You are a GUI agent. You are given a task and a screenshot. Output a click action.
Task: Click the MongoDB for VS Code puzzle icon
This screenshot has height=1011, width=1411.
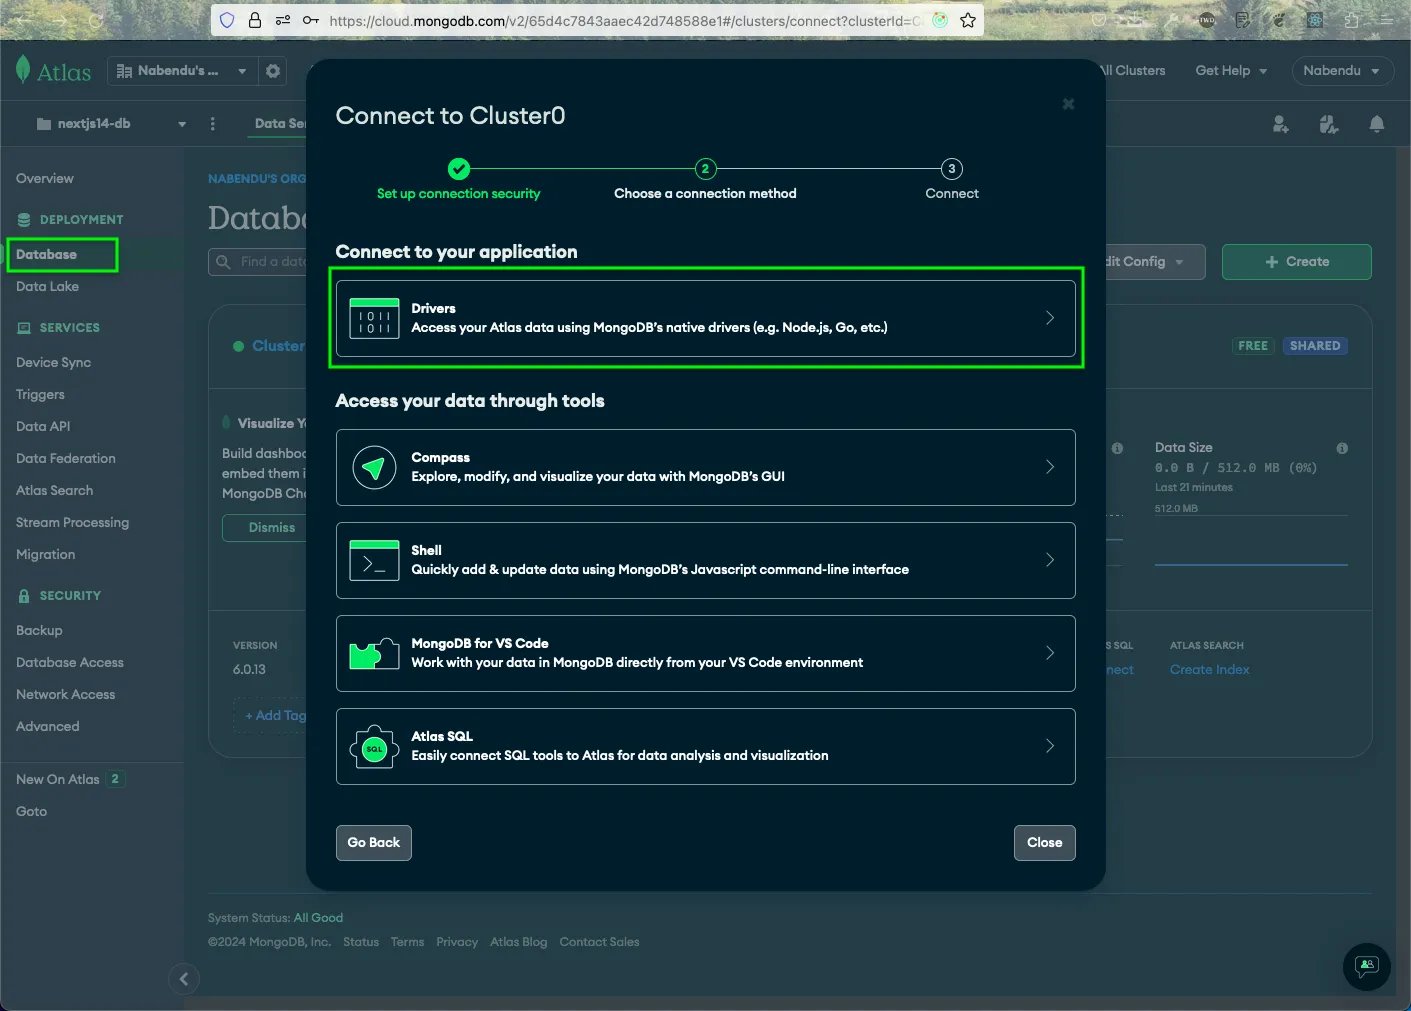(x=374, y=653)
